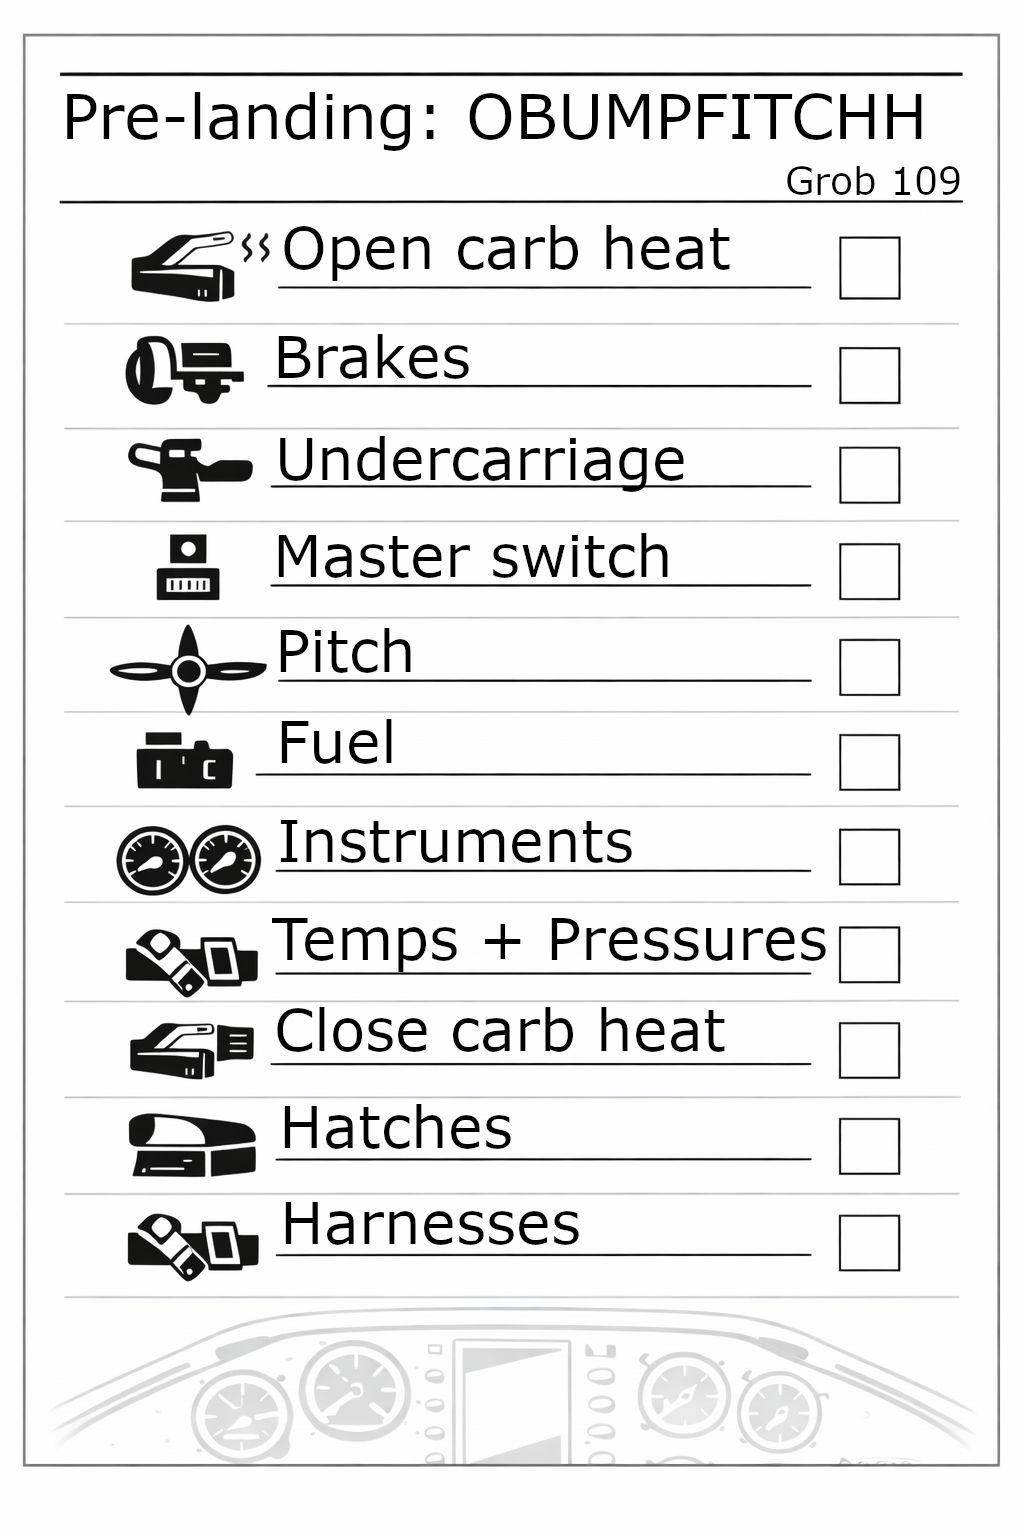Tick the Harnesses checkbox
The width and height of the screenshot is (1024, 1536).
[869, 1243]
